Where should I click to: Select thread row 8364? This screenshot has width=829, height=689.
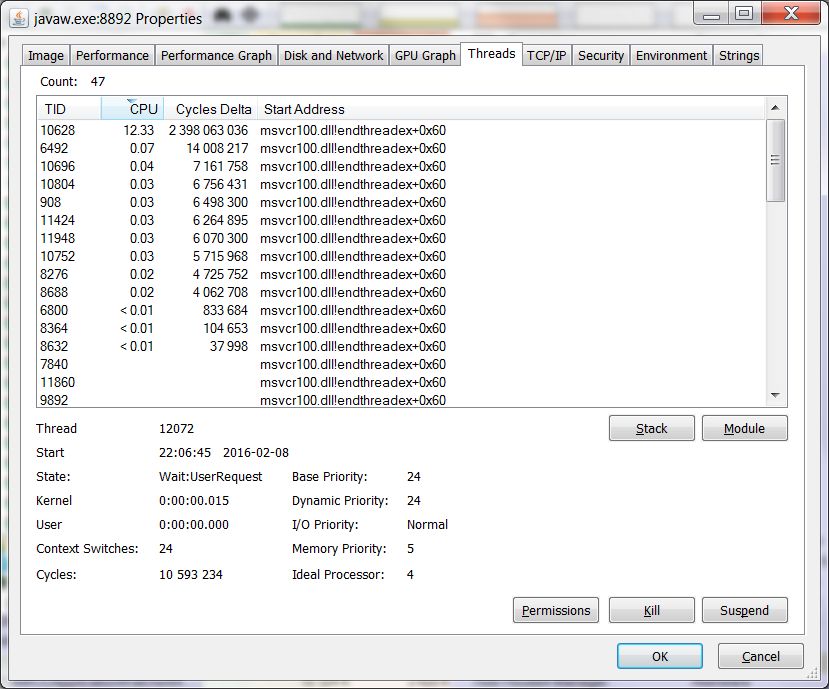tap(401, 328)
